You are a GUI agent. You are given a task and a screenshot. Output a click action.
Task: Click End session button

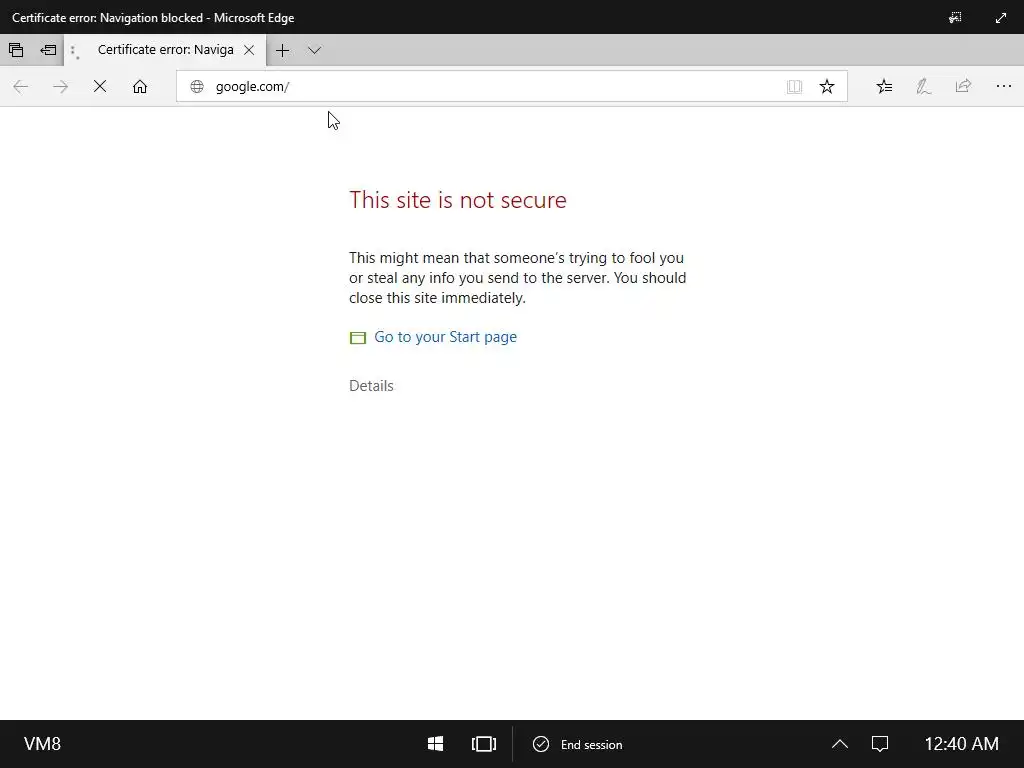pyautogui.click(x=577, y=744)
